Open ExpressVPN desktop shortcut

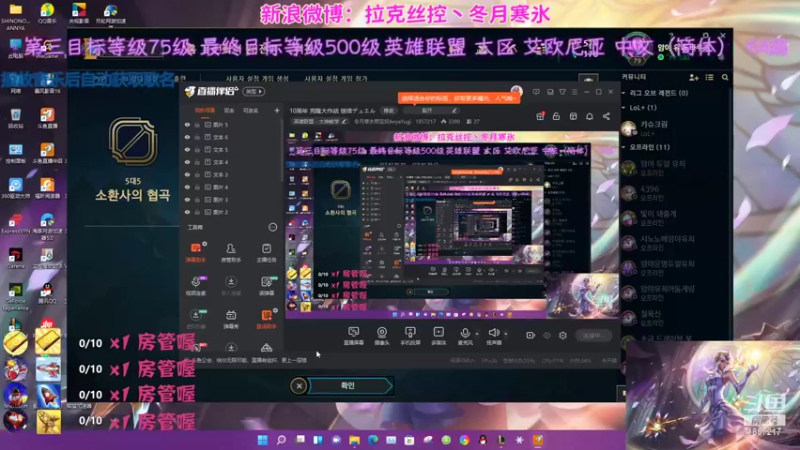point(15,223)
